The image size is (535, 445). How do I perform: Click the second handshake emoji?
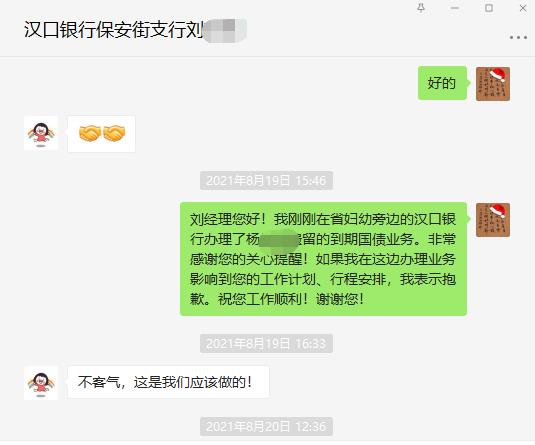(x=114, y=133)
